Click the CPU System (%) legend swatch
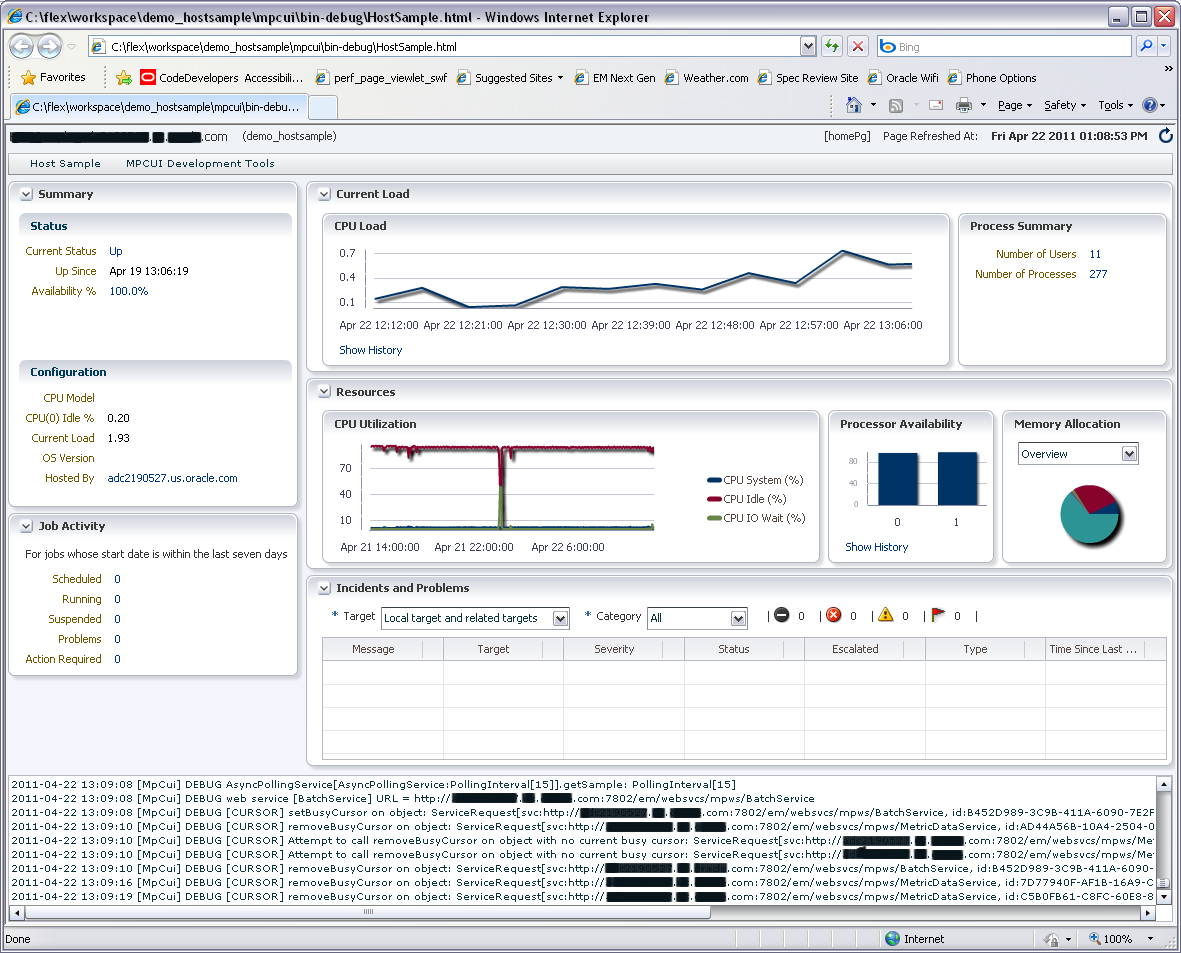 (x=714, y=480)
